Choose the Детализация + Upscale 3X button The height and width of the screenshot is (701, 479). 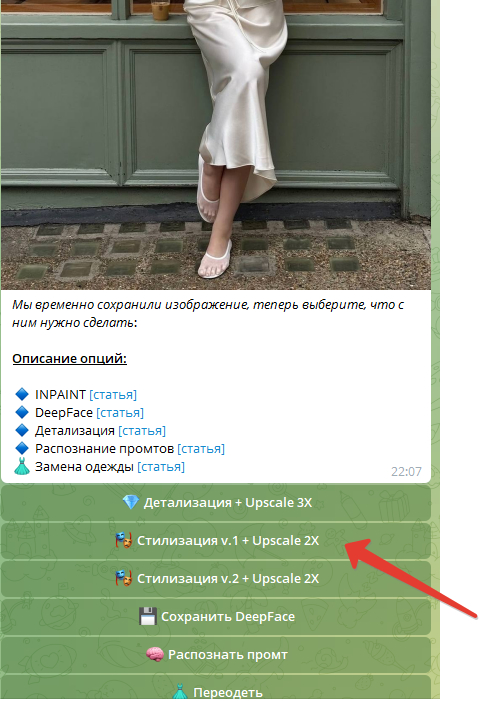coord(216,503)
